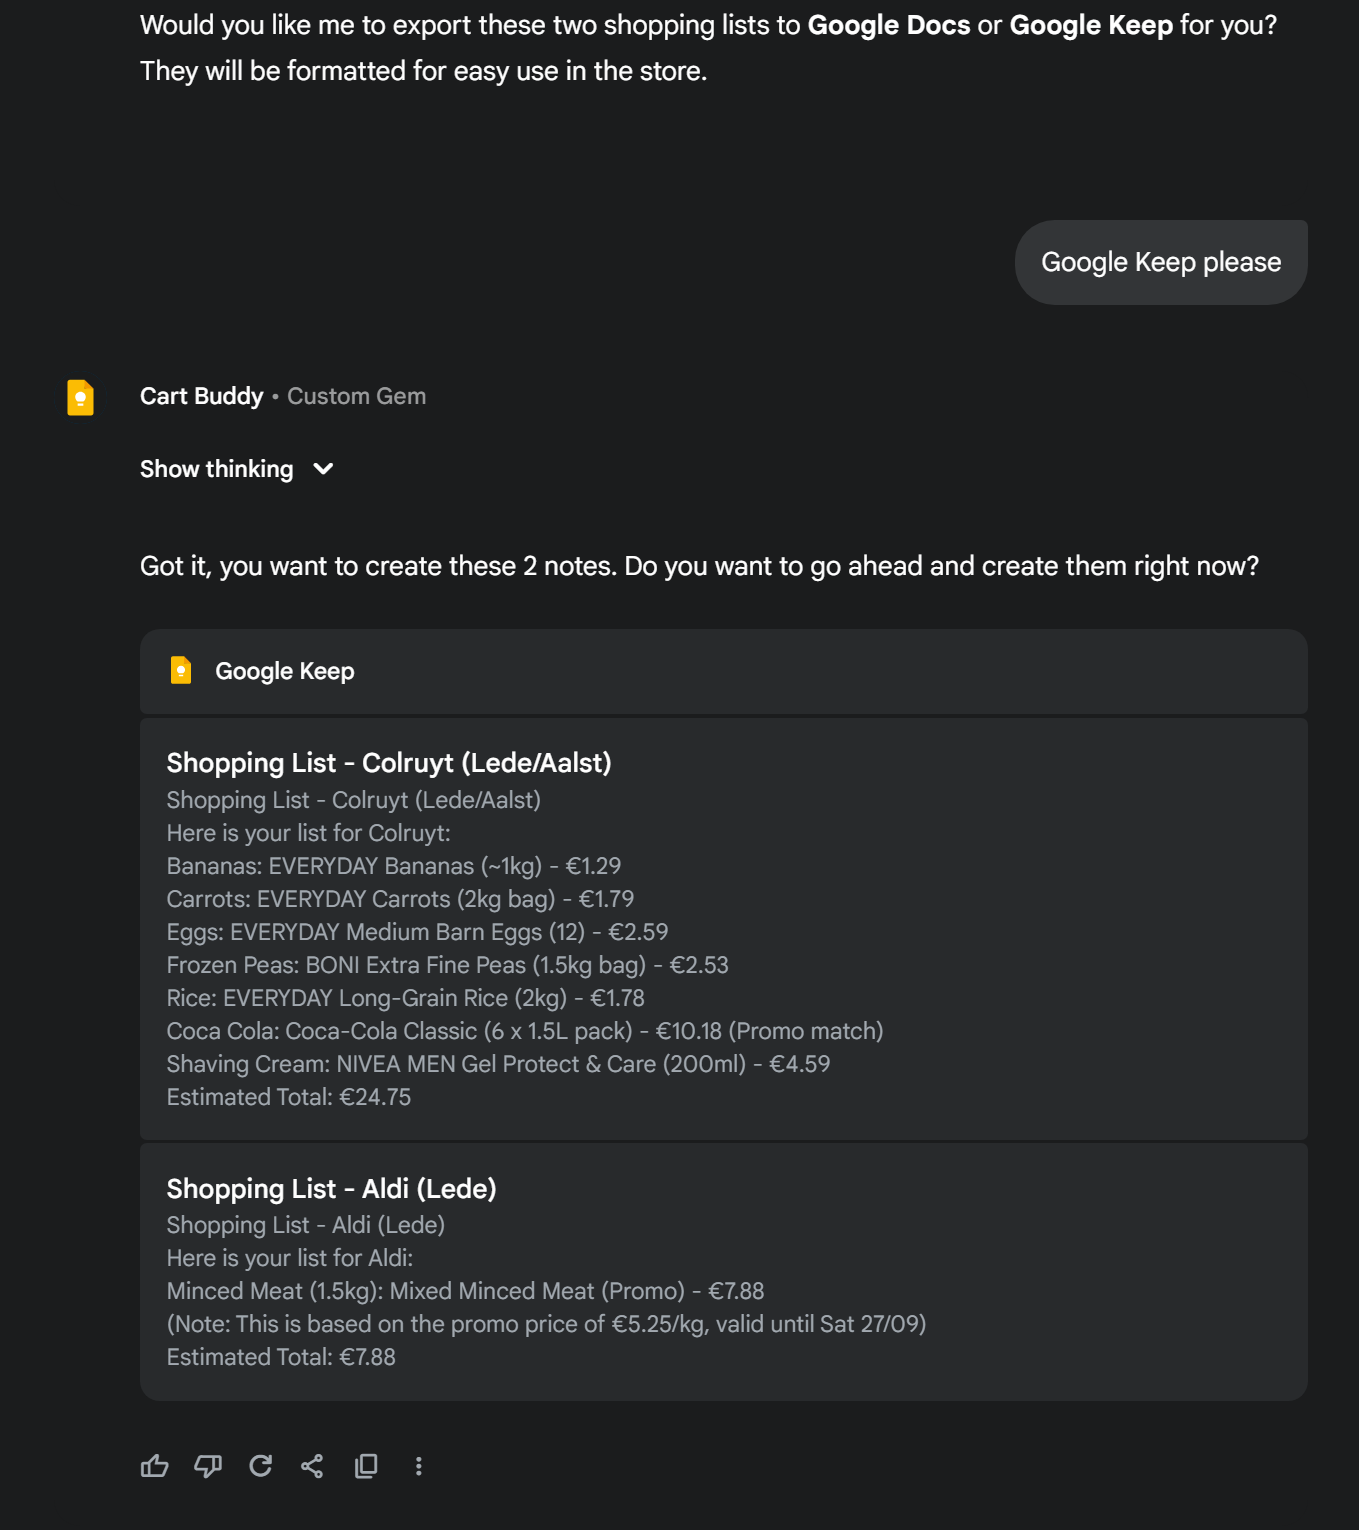Click the thumbs up icon

(x=154, y=1466)
